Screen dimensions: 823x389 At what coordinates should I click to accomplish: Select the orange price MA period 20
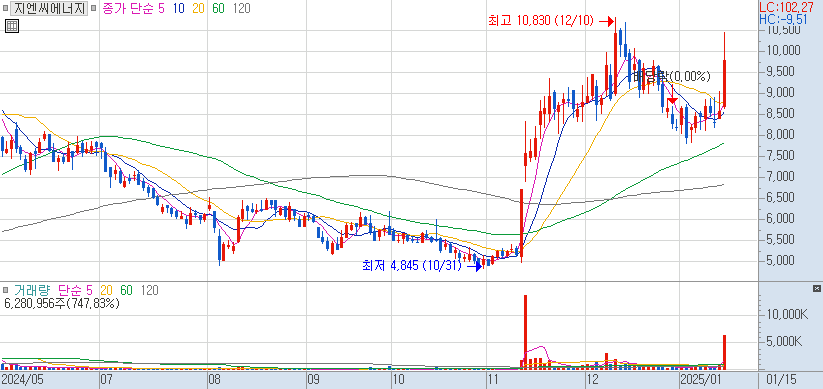(197, 8)
